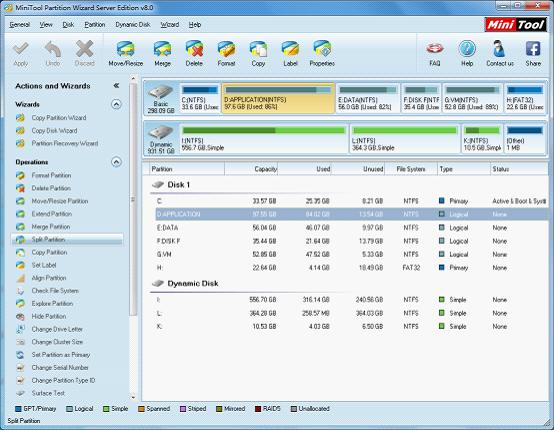Start the Partition Recovery Wizard
The image size is (554, 430).
pyautogui.click(x=65, y=143)
